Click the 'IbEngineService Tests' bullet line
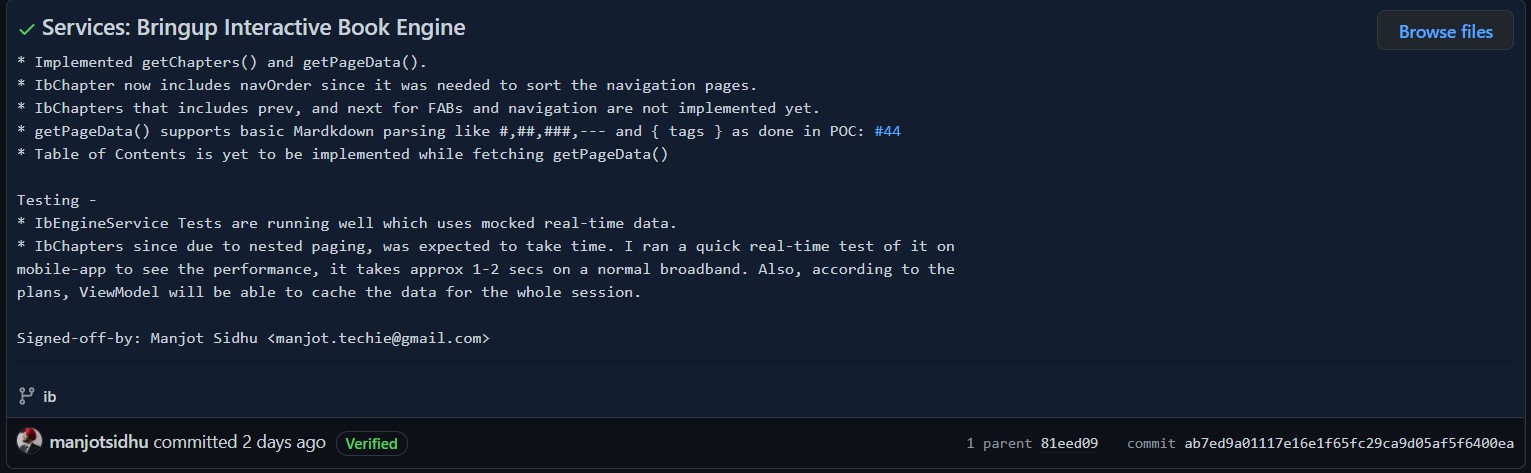Image resolution: width=1531 pixels, height=473 pixels. coord(347,223)
